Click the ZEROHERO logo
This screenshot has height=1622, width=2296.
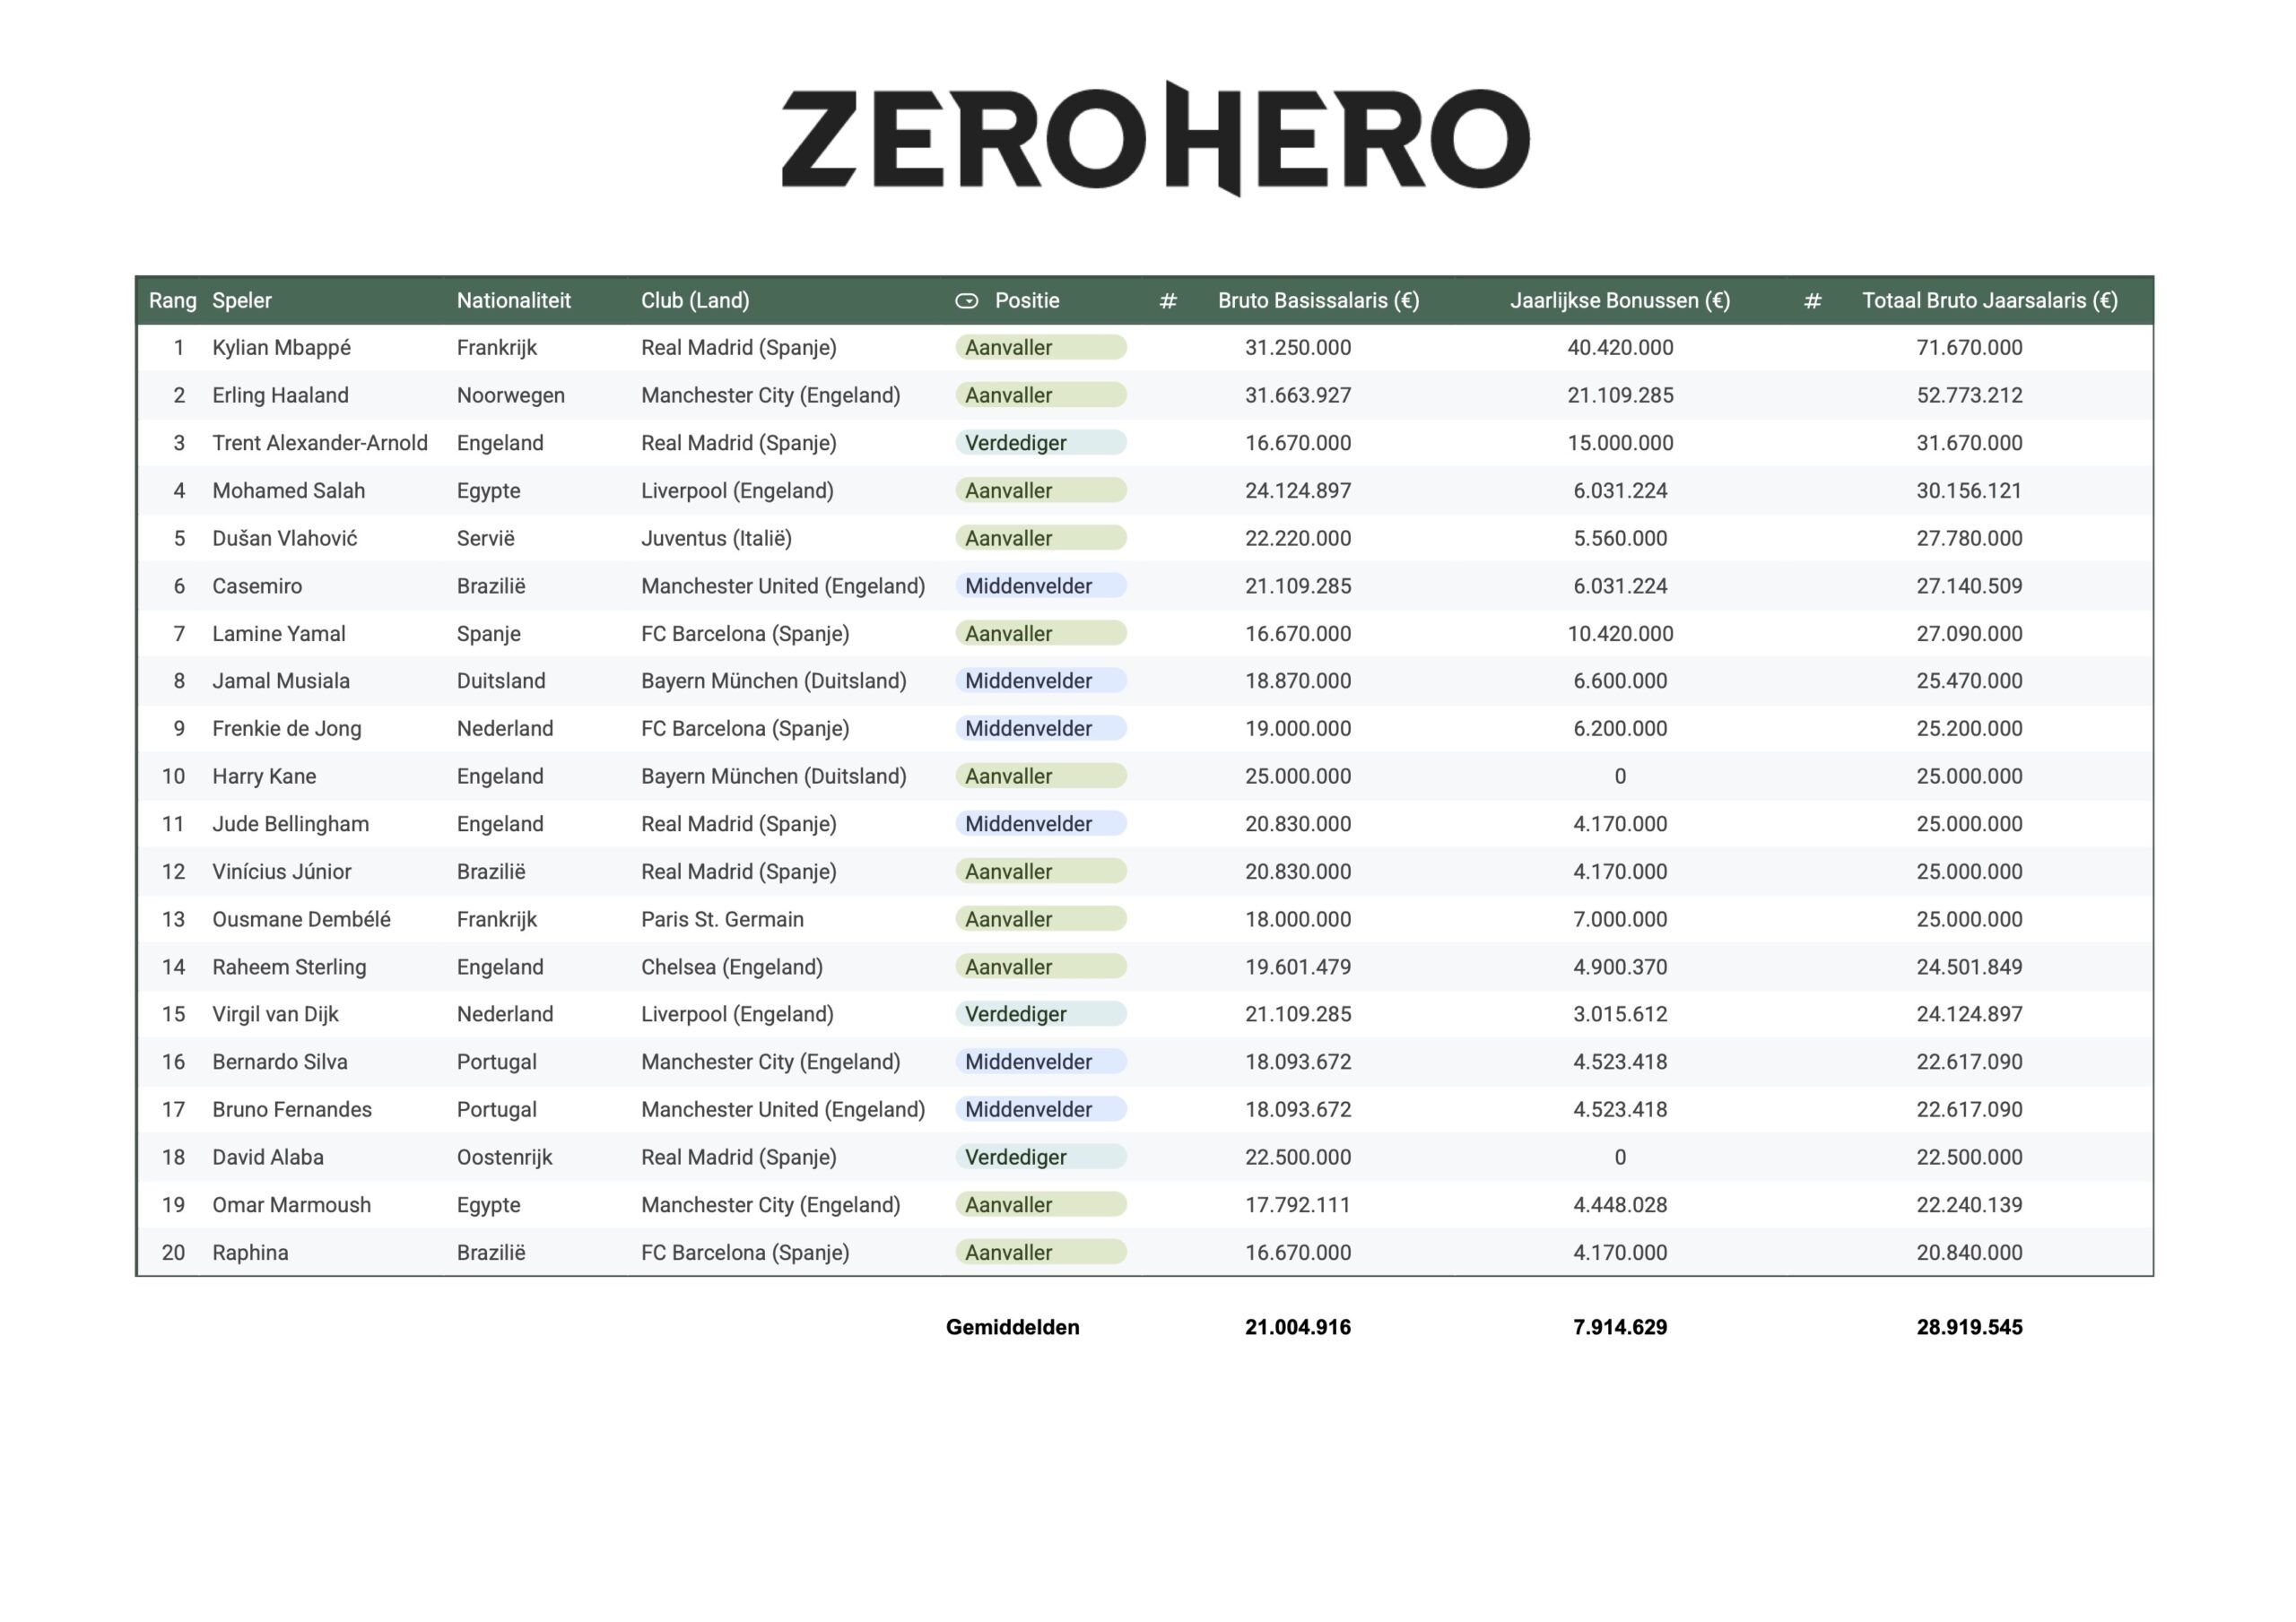pyautogui.click(x=1155, y=139)
